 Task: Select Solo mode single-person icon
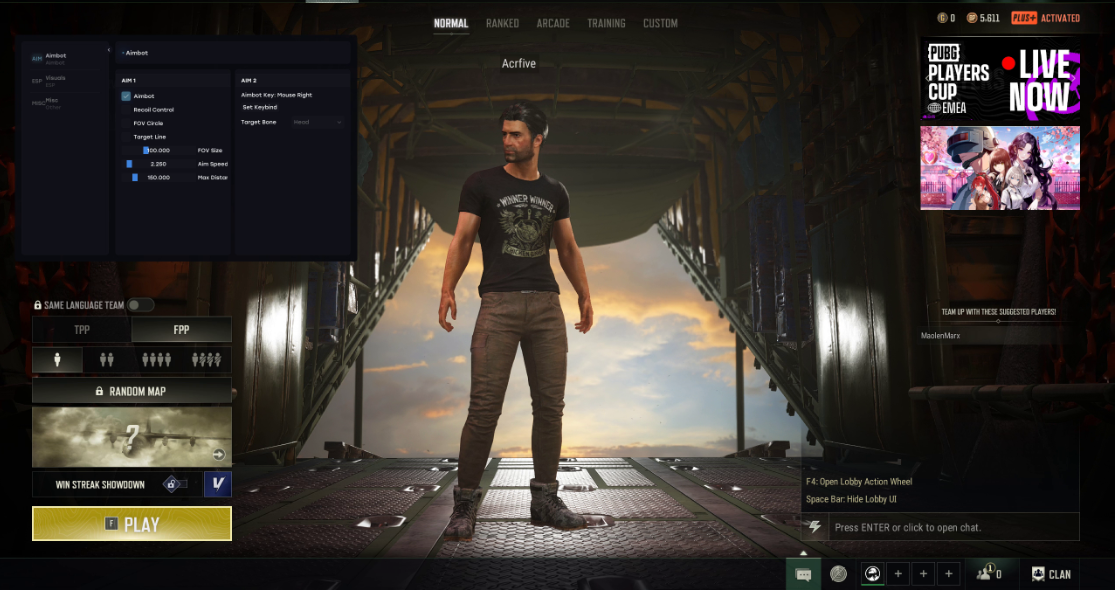57,360
